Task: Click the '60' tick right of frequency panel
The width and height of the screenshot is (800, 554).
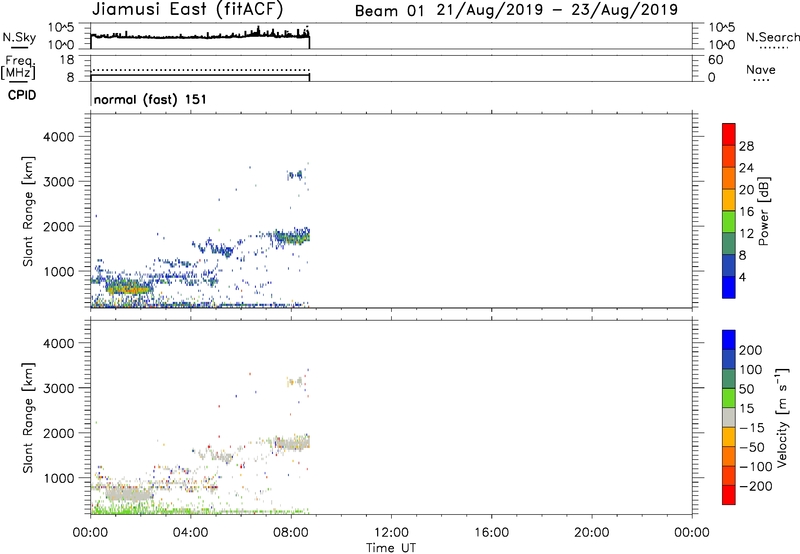Action: pos(716,60)
